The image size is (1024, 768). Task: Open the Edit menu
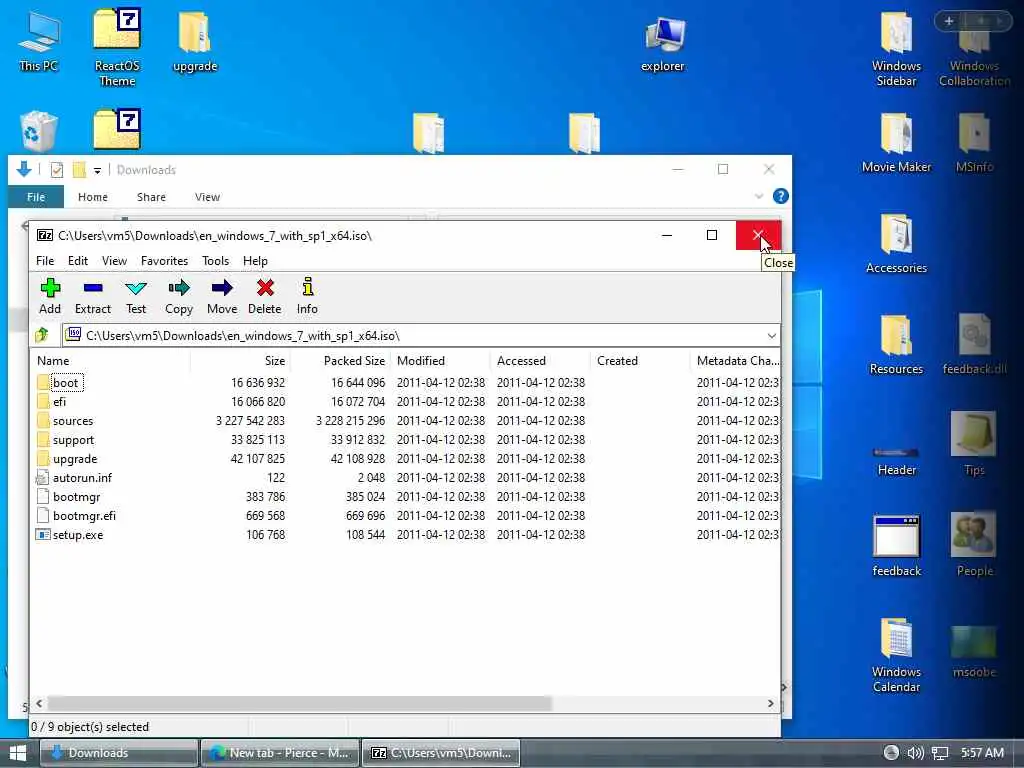78,261
